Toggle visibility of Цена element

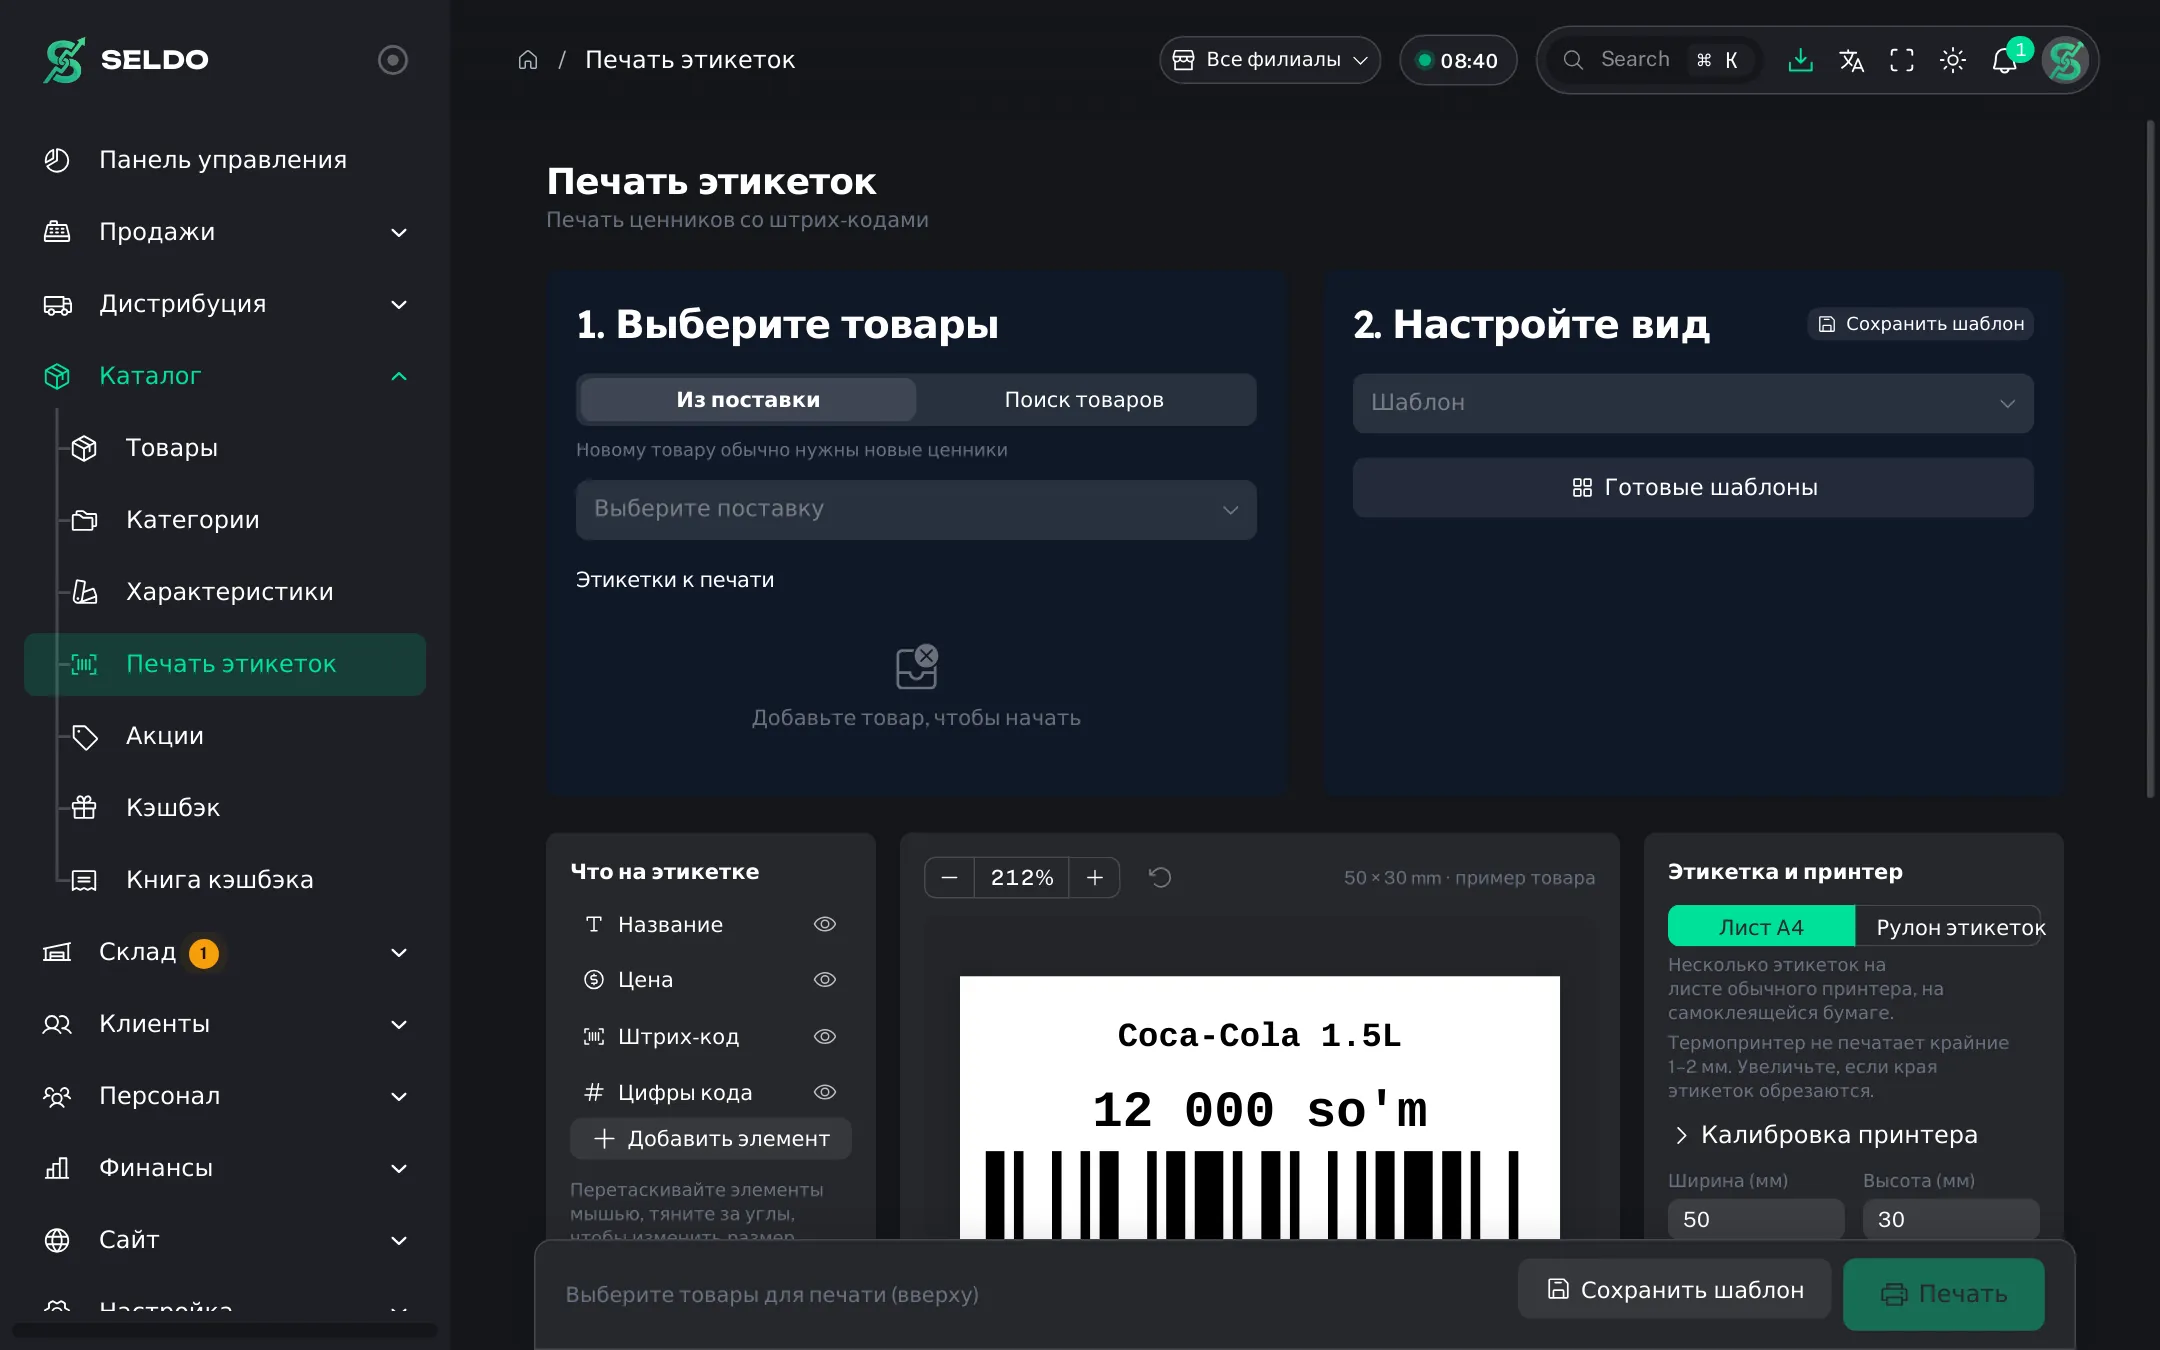pyautogui.click(x=825, y=980)
